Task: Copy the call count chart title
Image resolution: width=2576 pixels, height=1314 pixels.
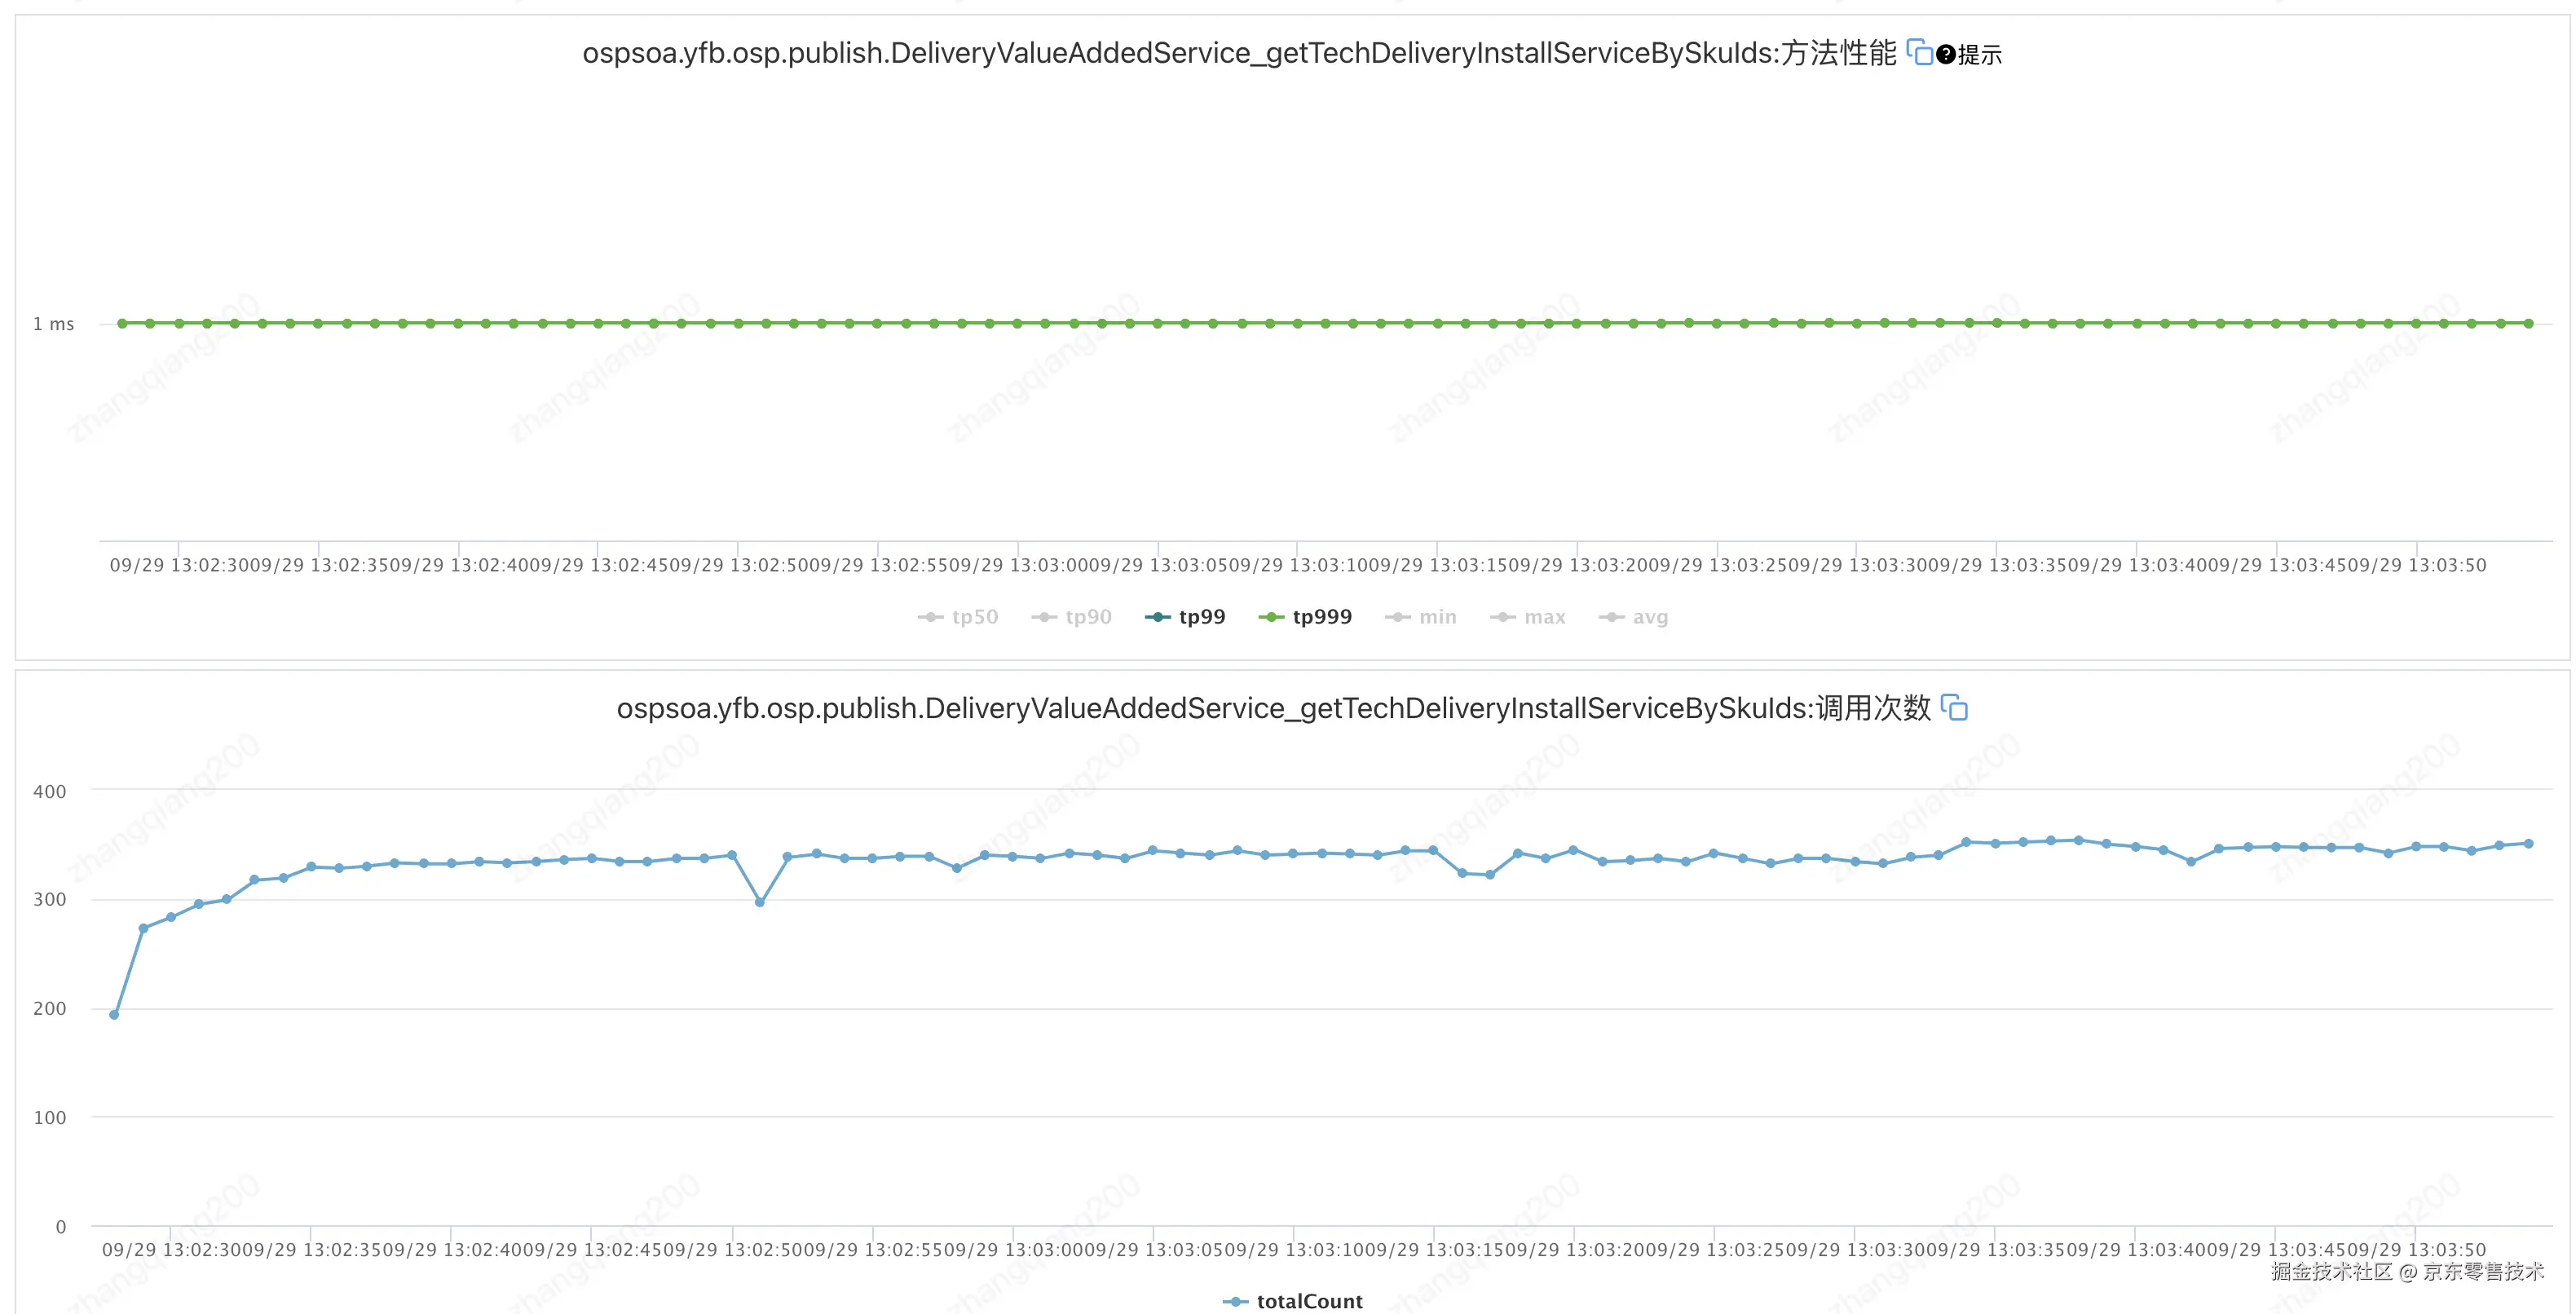Action: pyautogui.click(x=1953, y=708)
